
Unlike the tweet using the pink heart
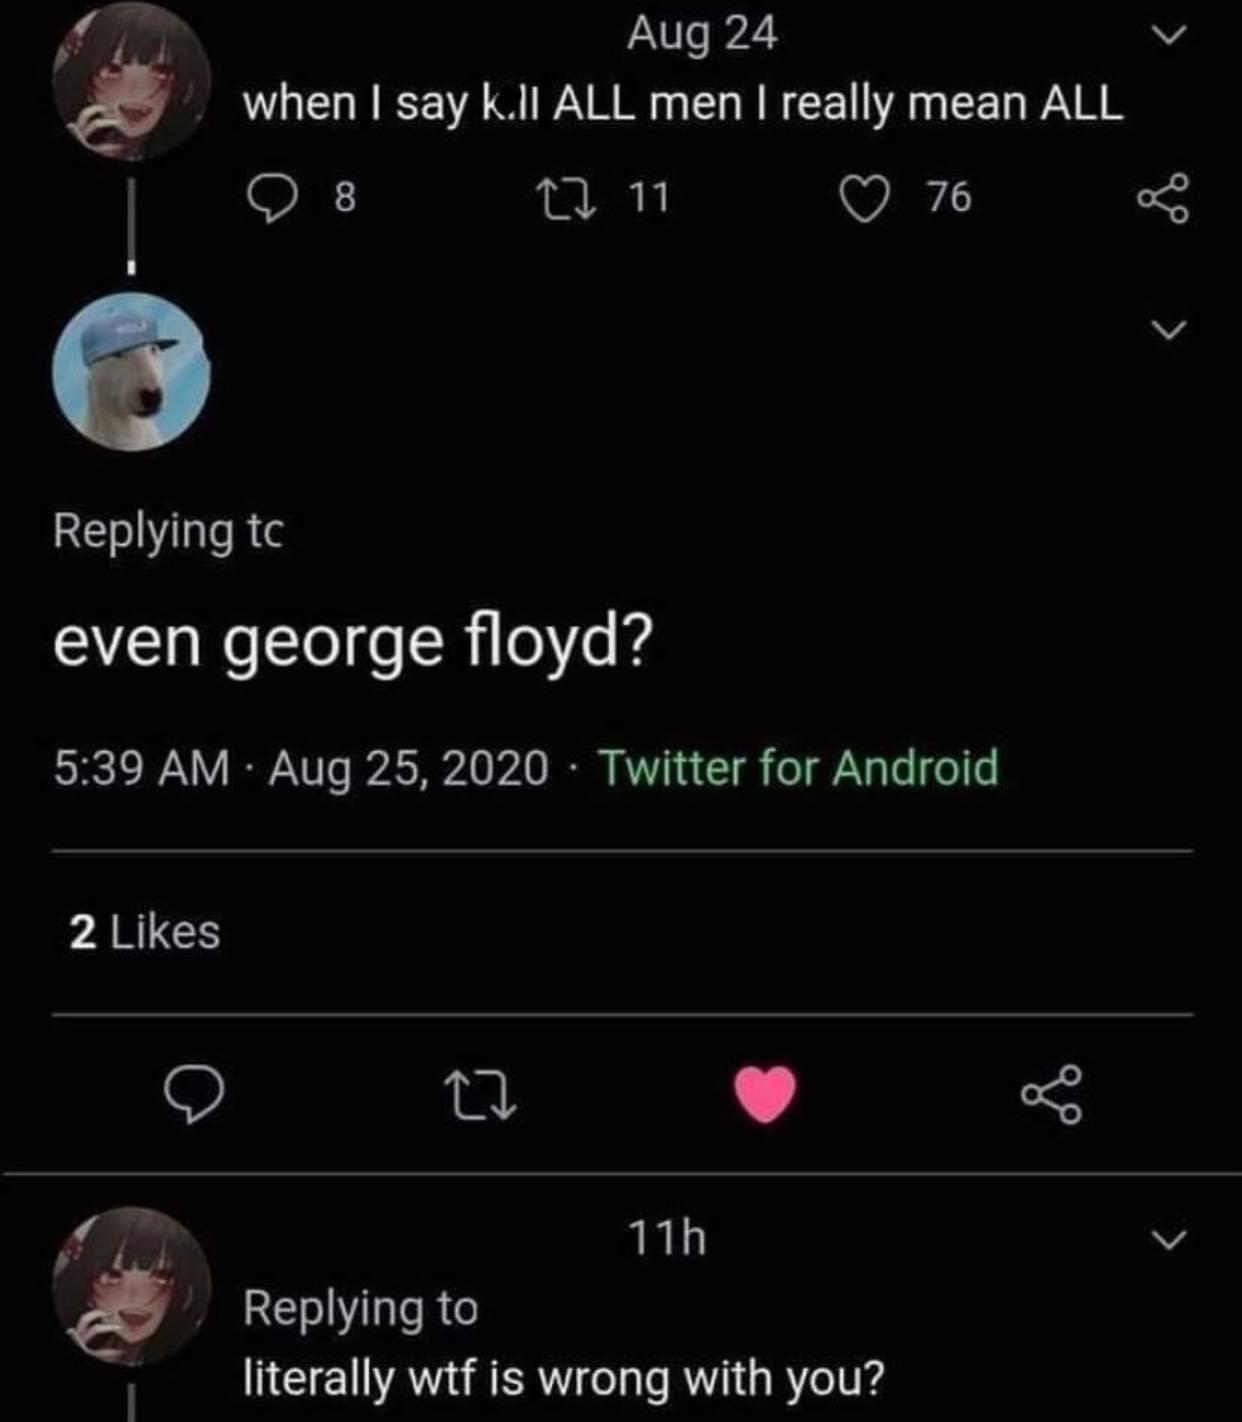coord(766,1094)
